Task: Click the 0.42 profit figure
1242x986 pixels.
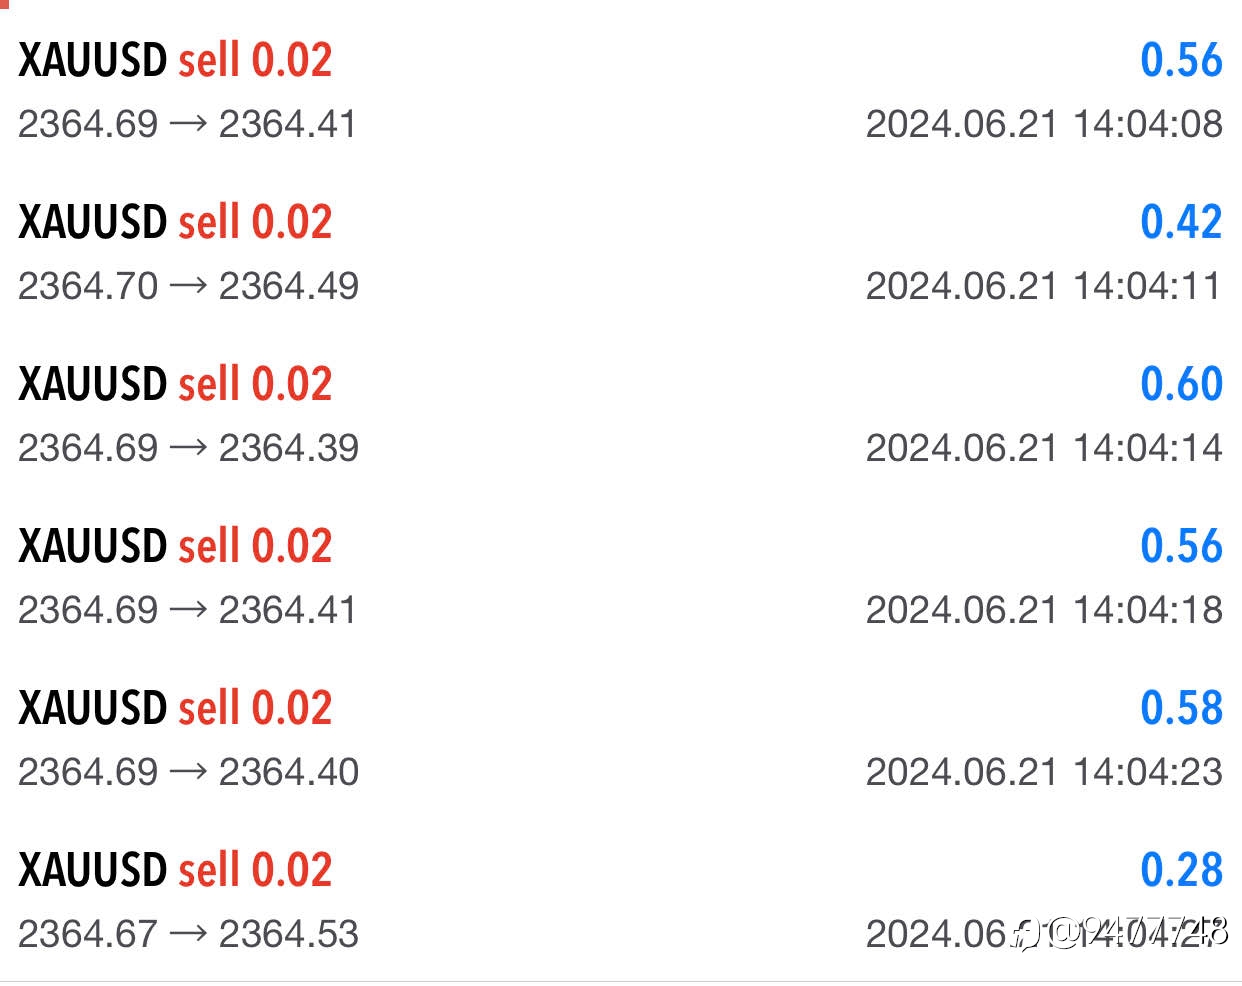Action: (x=1181, y=222)
